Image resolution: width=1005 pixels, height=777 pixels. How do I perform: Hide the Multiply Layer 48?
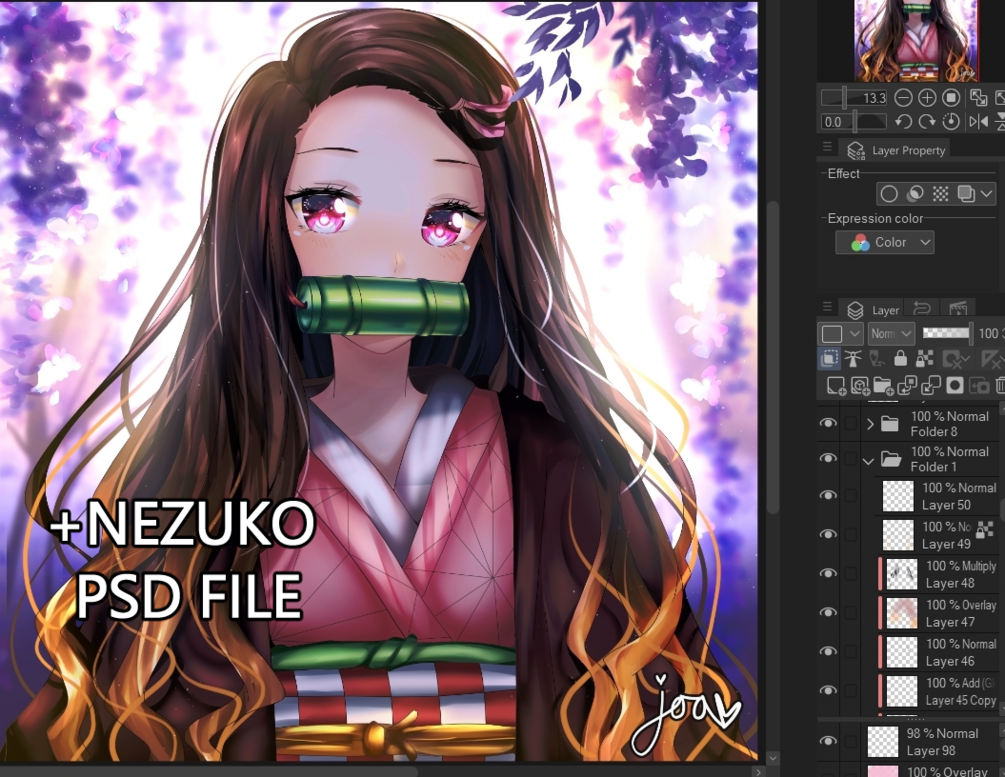click(828, 574)
